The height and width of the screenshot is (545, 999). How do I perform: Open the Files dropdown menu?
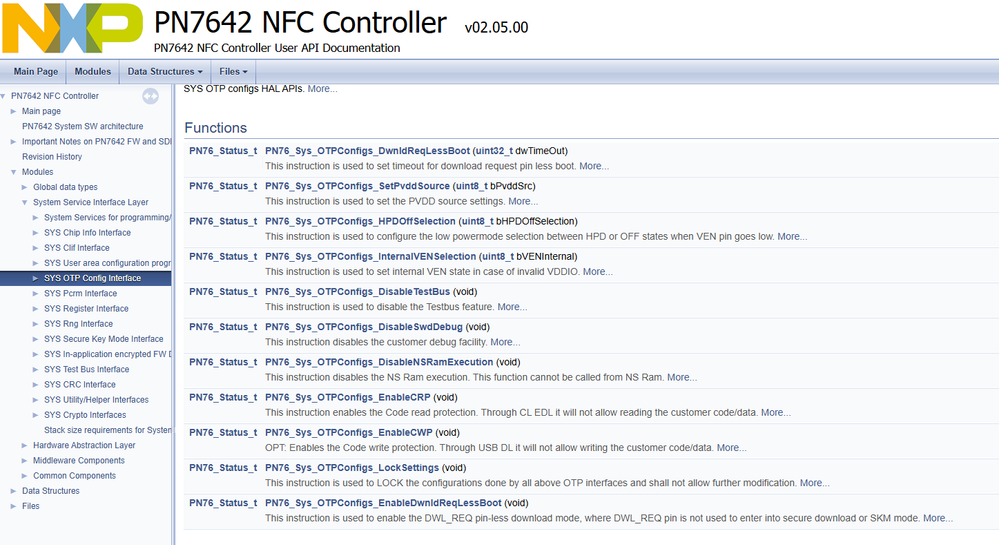tap(233, 71)
